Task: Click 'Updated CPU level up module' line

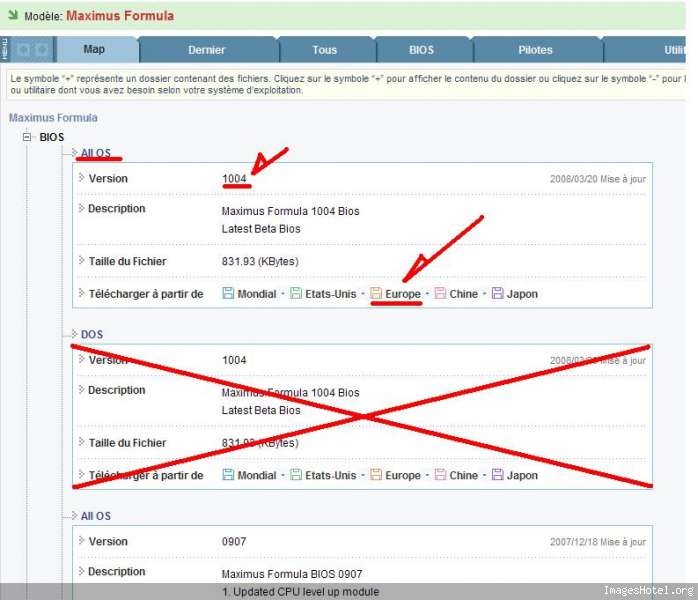Action: pos(300,592)
